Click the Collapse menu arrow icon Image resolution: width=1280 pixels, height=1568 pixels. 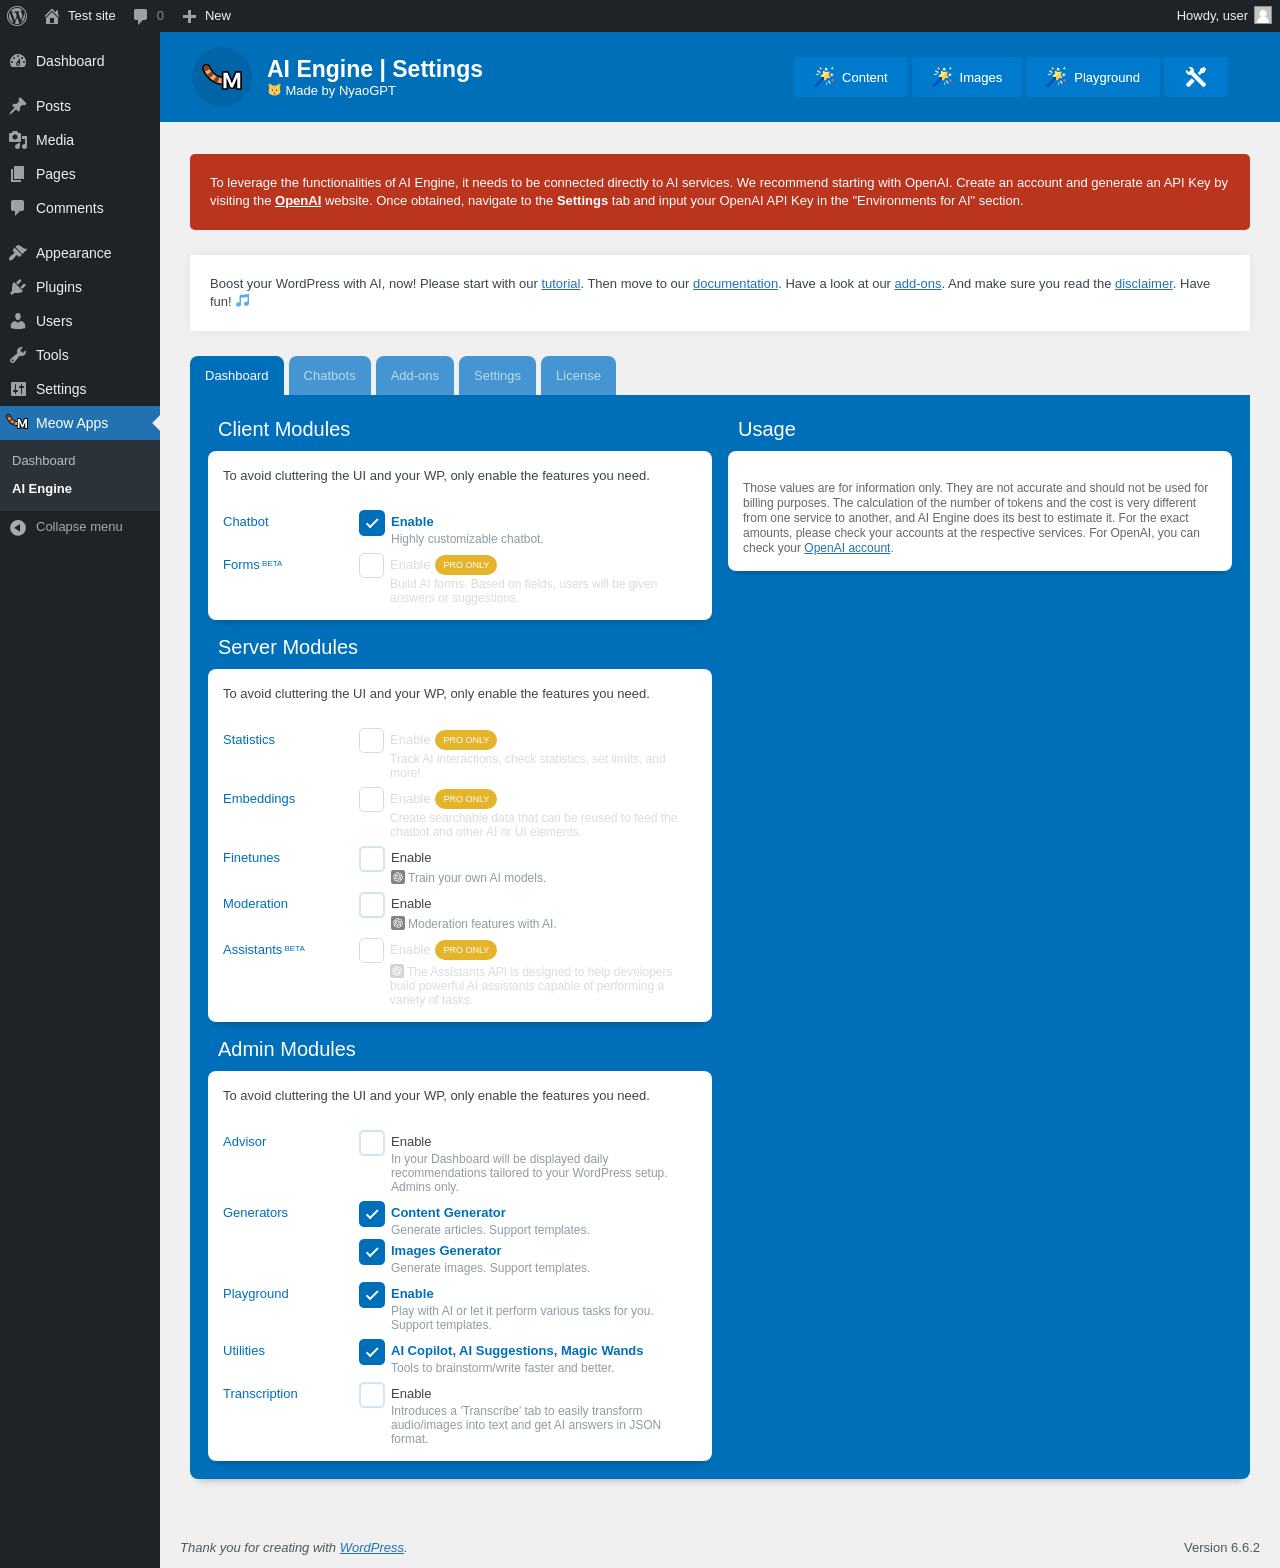pos(18,527)
